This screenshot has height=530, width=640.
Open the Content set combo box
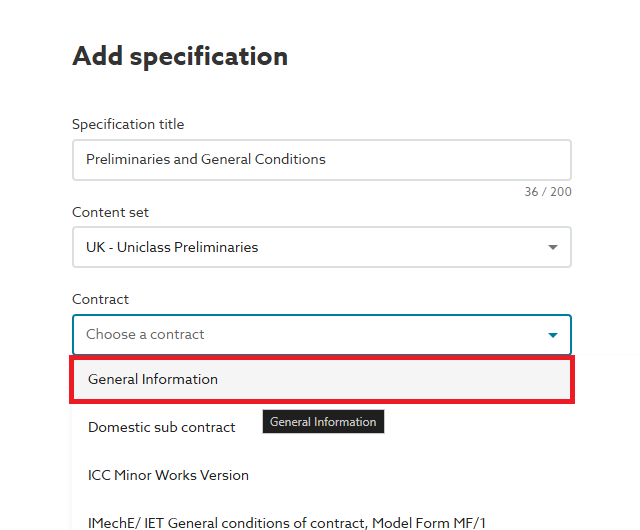(321, 247)
